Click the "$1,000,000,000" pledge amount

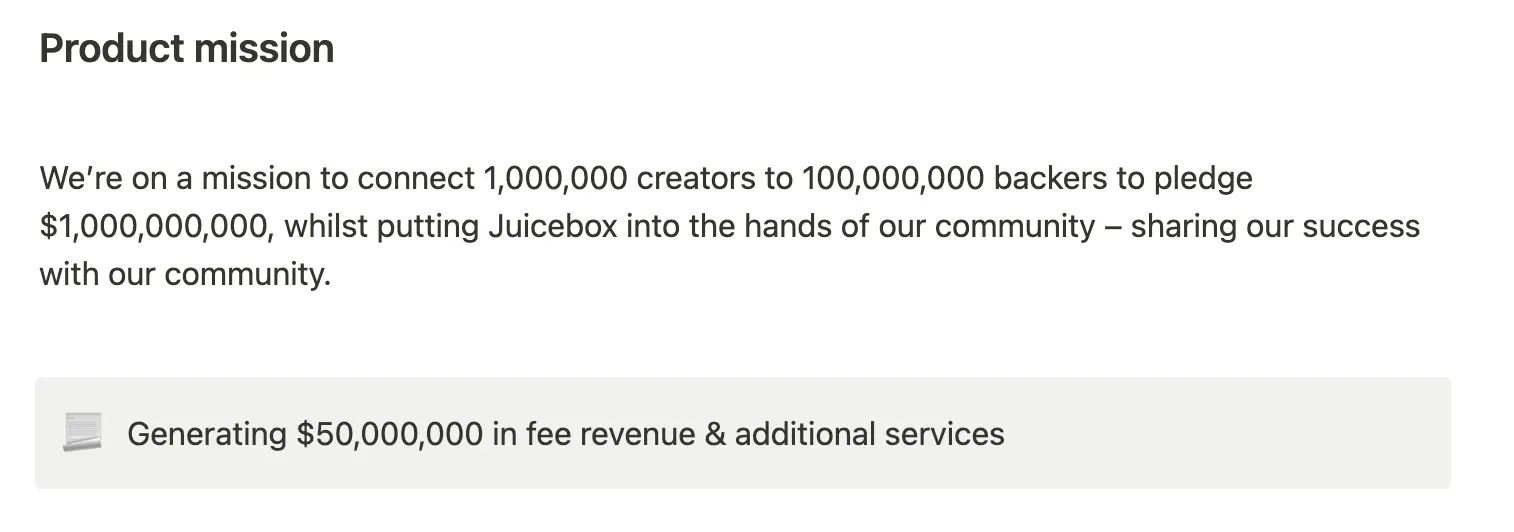(154, 226)
